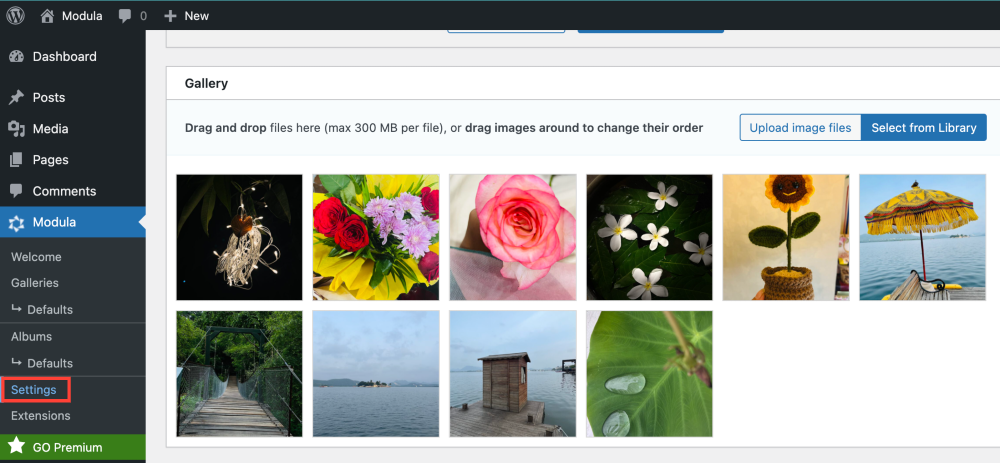The width and height of the screenshot is (1000, 463).
Task: Open the comments bubble icon in admin bar
Action: [x=125, y=17]
